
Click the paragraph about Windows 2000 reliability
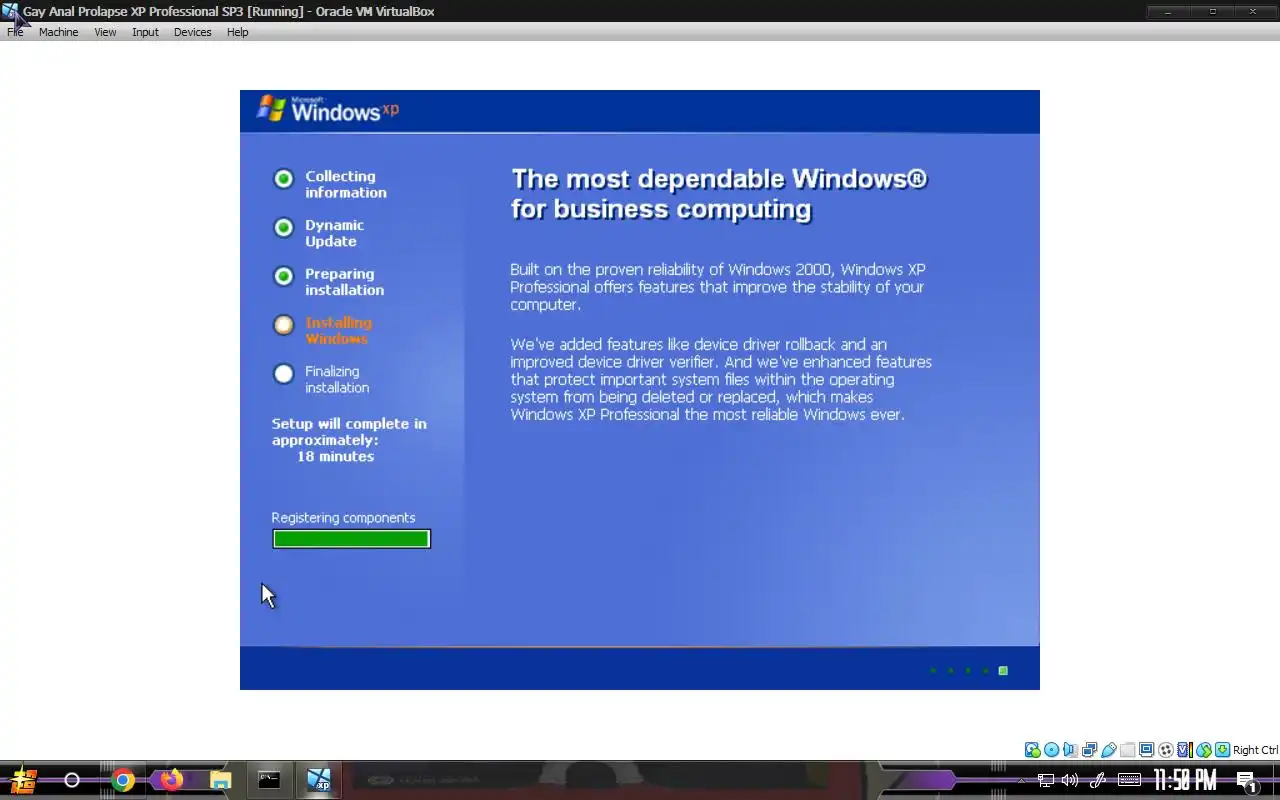point(717,287)
